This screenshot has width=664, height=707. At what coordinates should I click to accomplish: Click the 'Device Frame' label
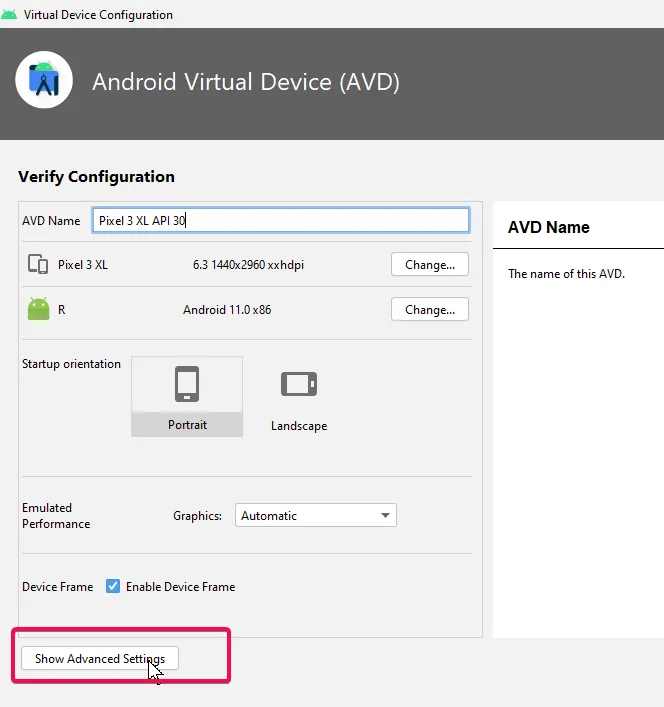click(58, 587)
